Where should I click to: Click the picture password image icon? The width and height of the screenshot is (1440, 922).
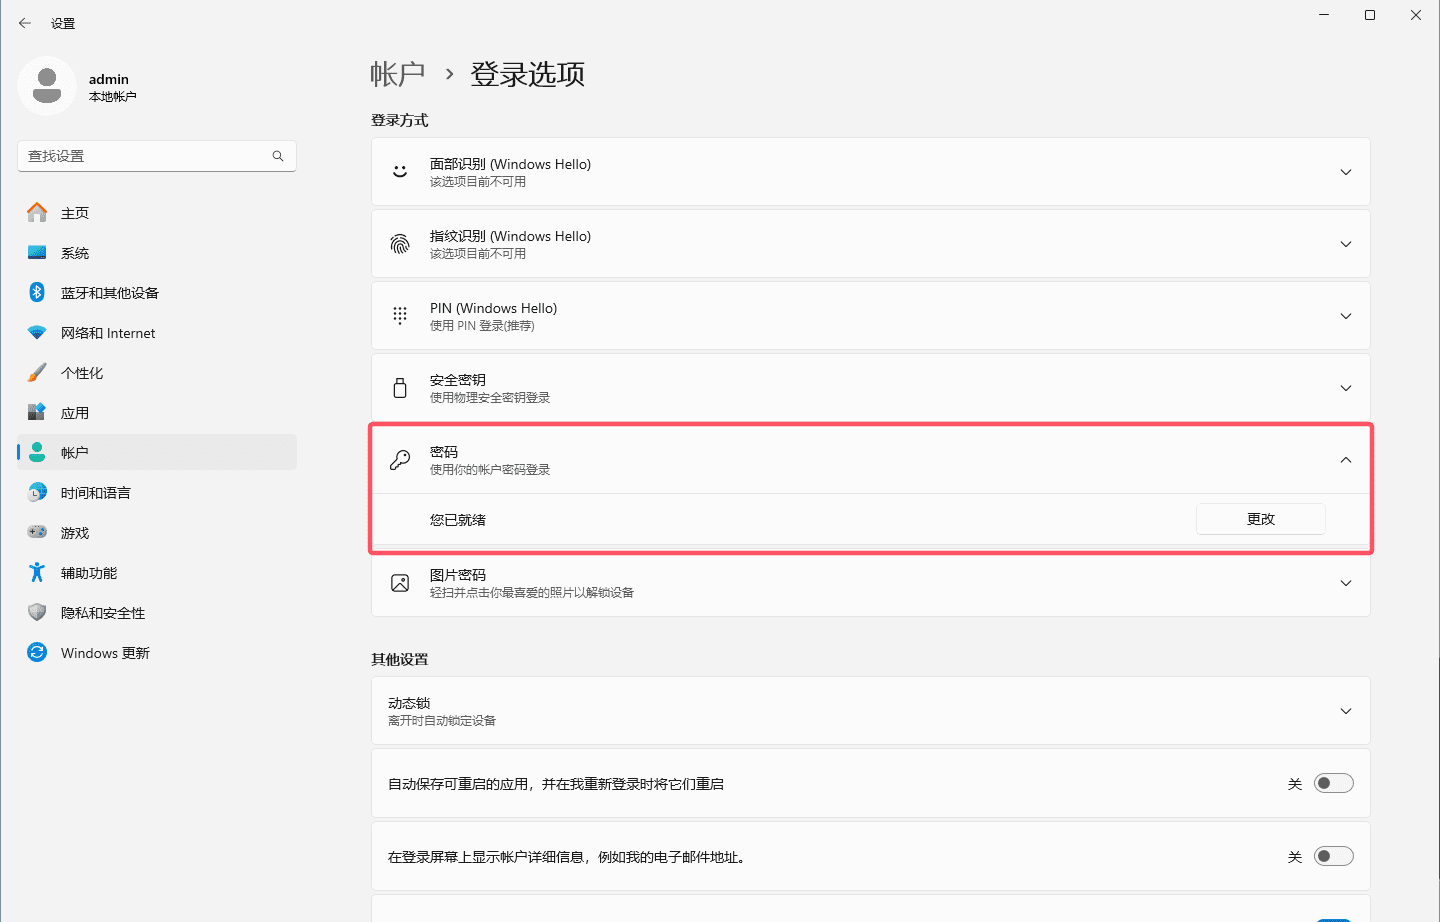400,583
